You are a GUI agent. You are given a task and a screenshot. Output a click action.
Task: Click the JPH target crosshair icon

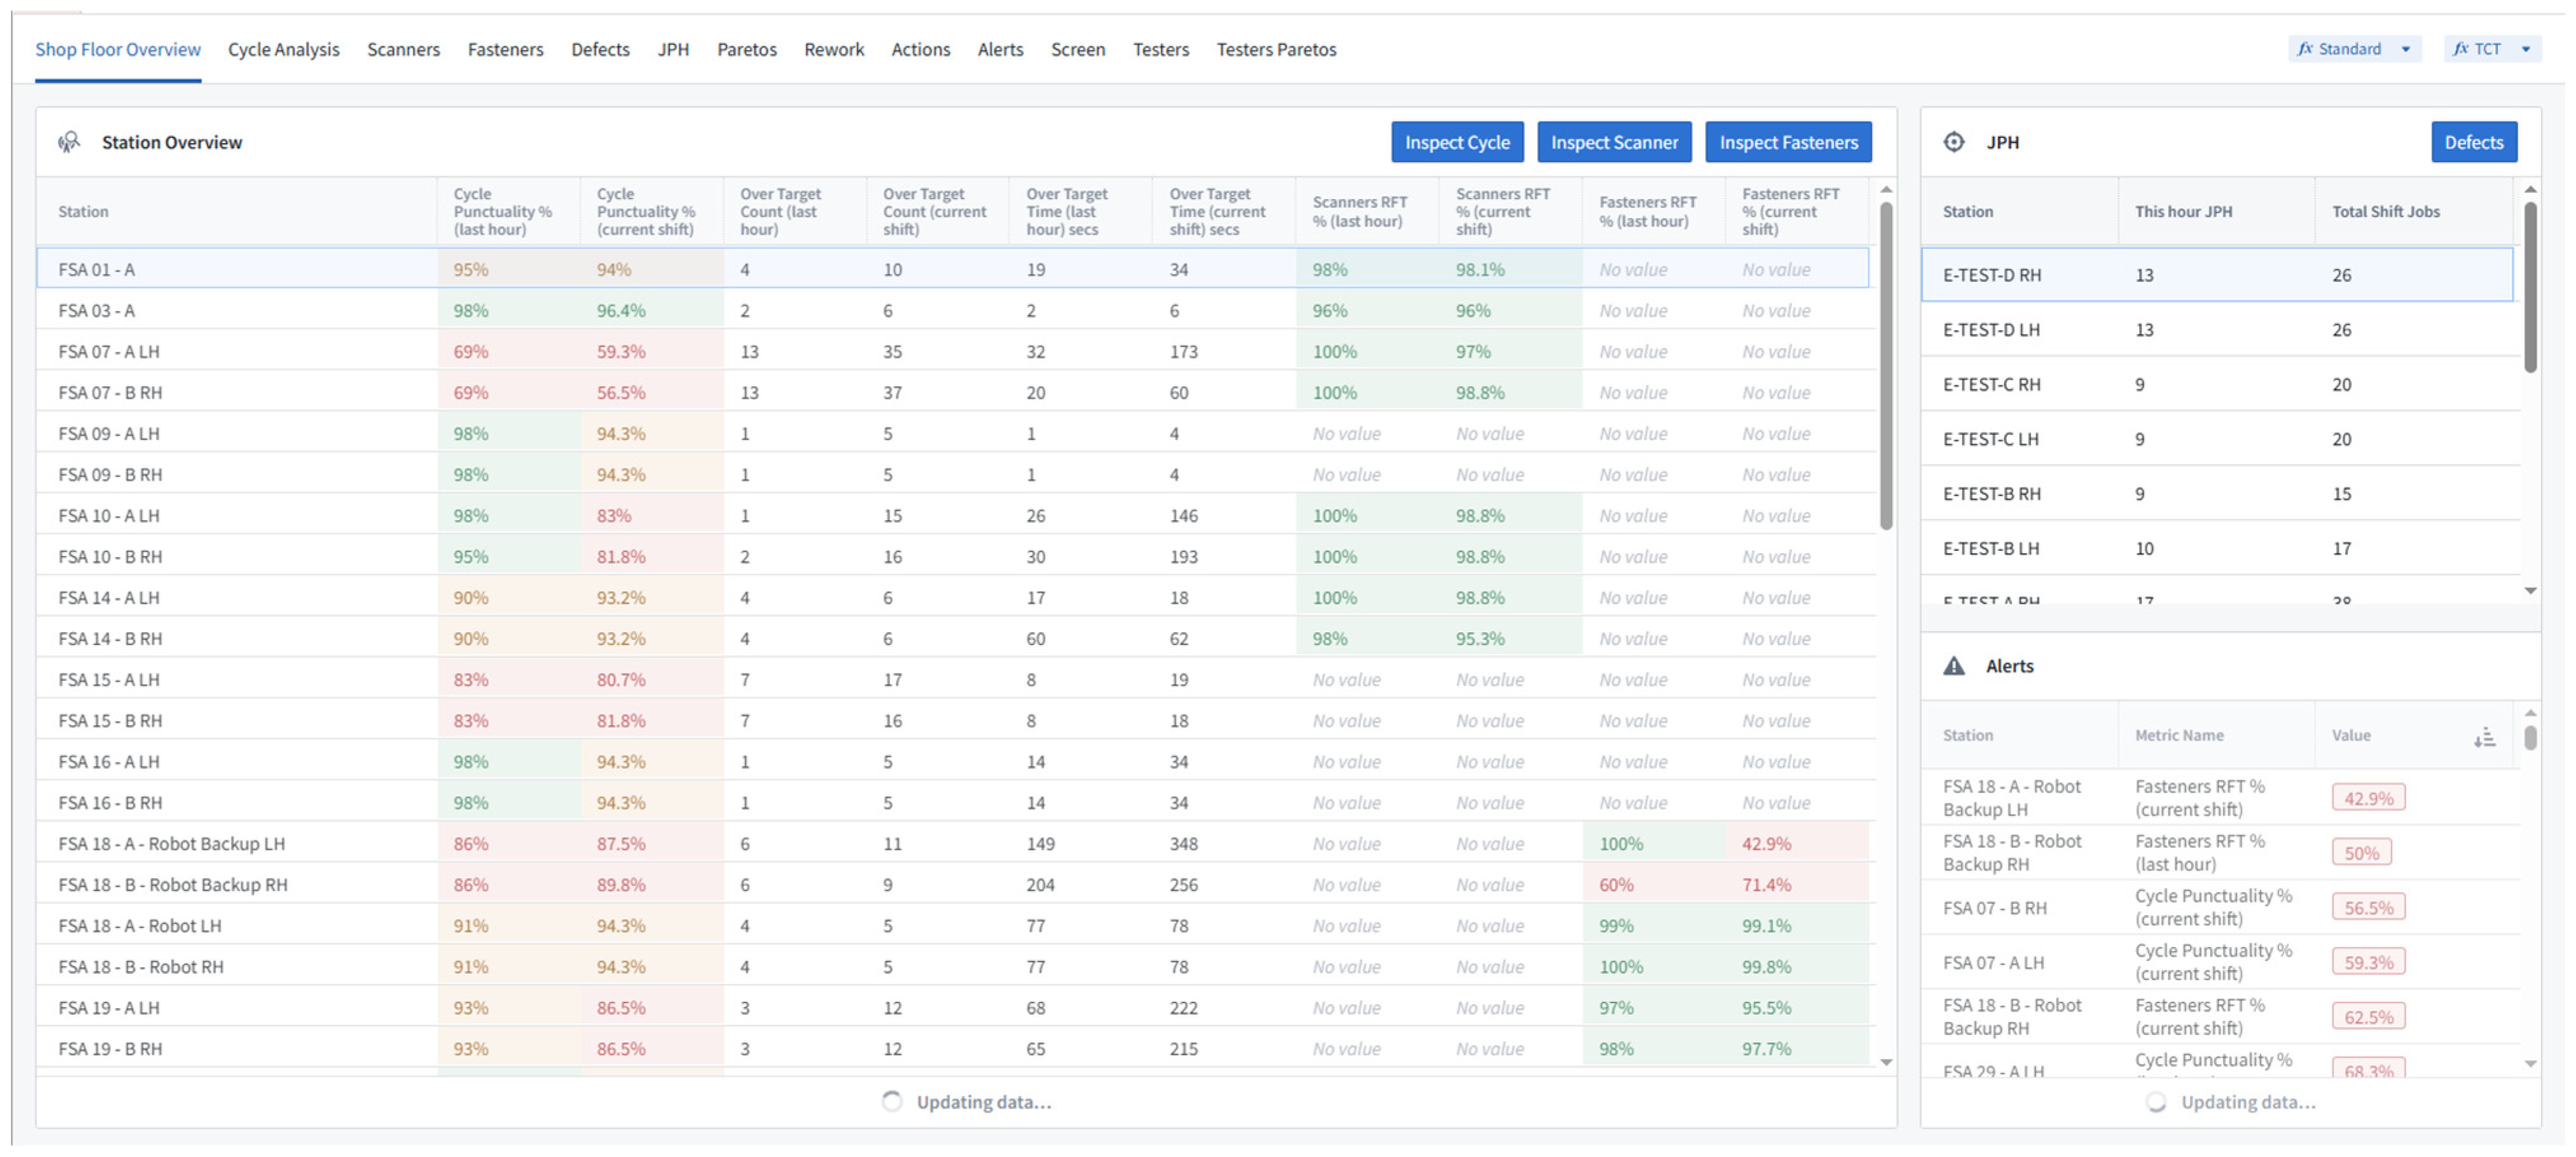click(x=1953, y=142)
